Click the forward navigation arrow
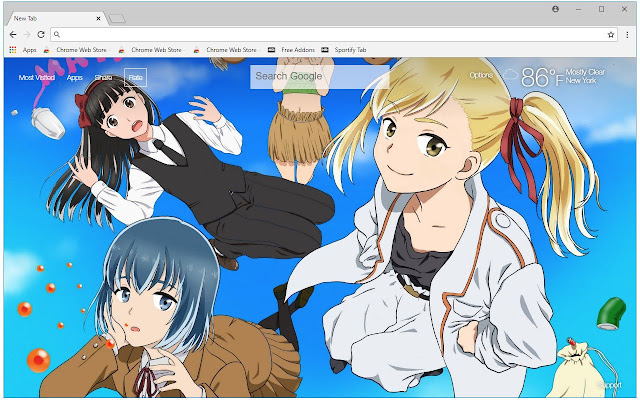 [27, 35]
